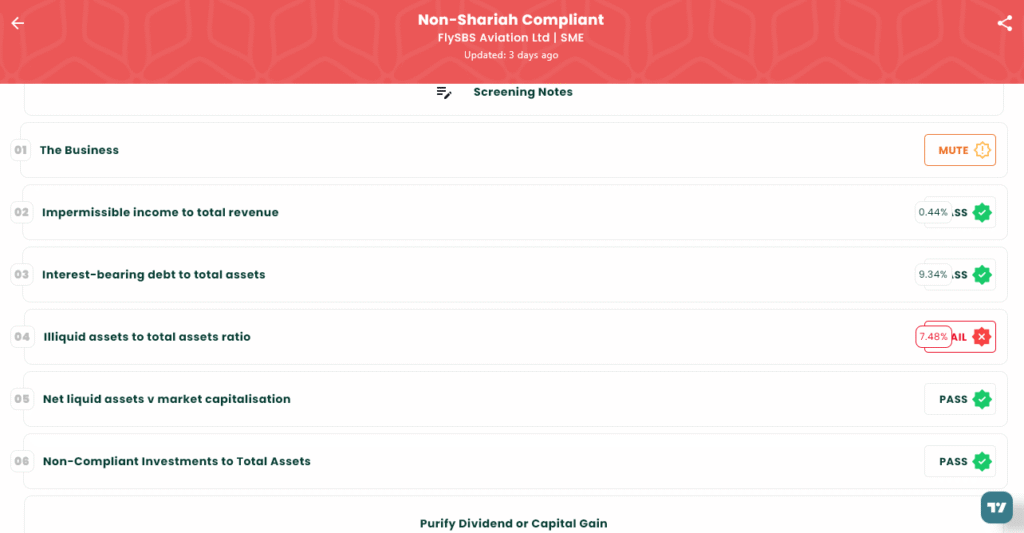1024x533 pixels.
Task: Expand Illiquid assets to total assets ratio
Action: (515, 337)
